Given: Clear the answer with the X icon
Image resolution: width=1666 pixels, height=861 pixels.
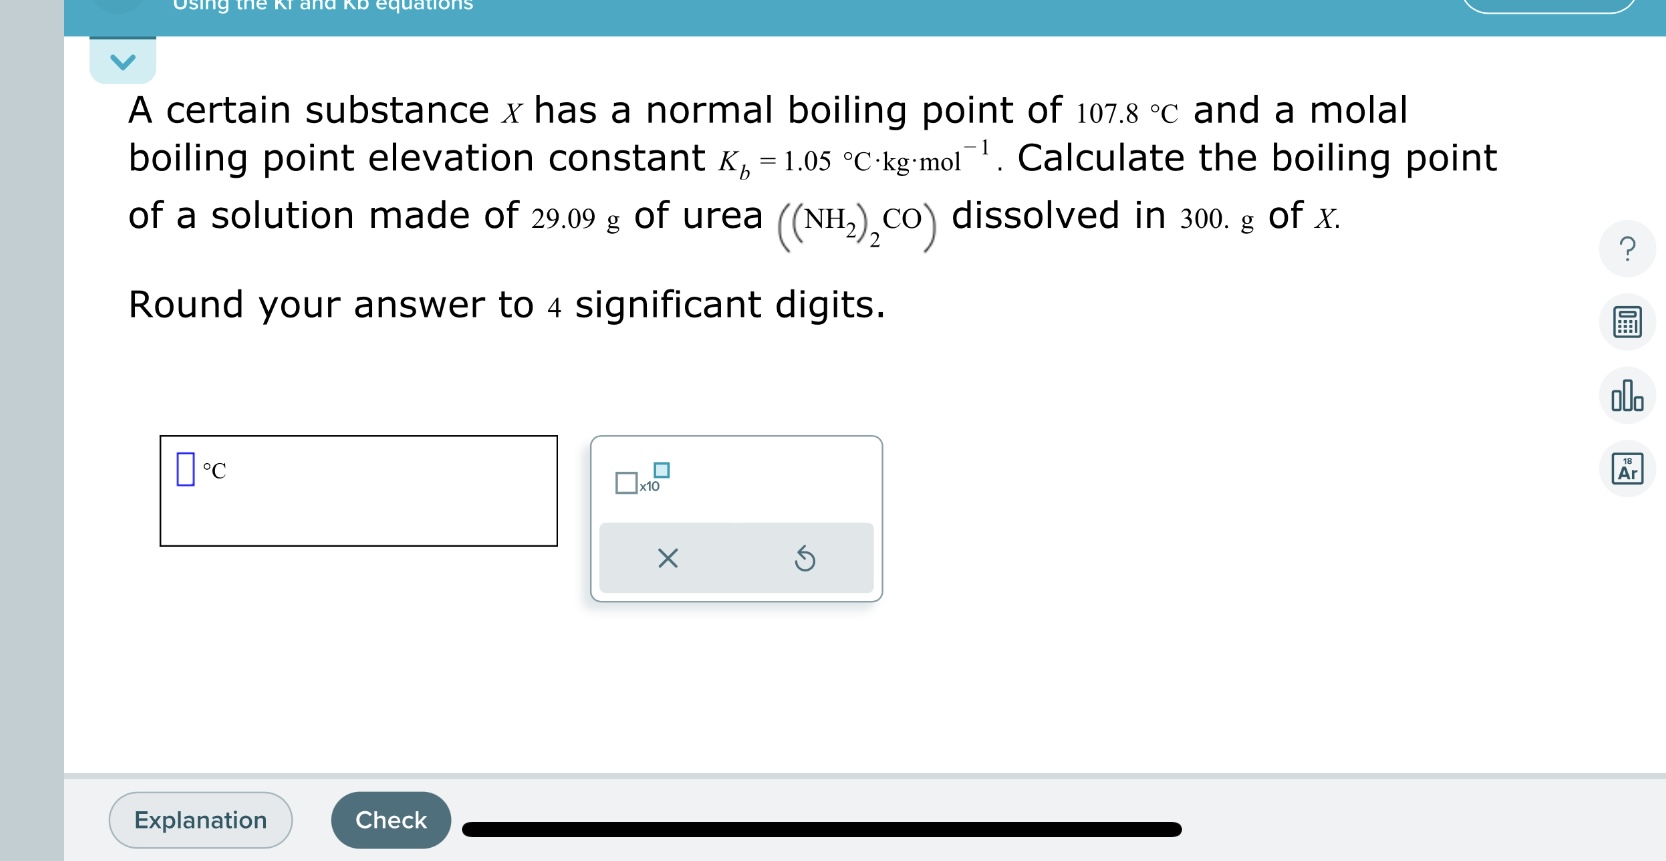Looking at the screenshot, I should pyautogui.click(x=668, y=558).
